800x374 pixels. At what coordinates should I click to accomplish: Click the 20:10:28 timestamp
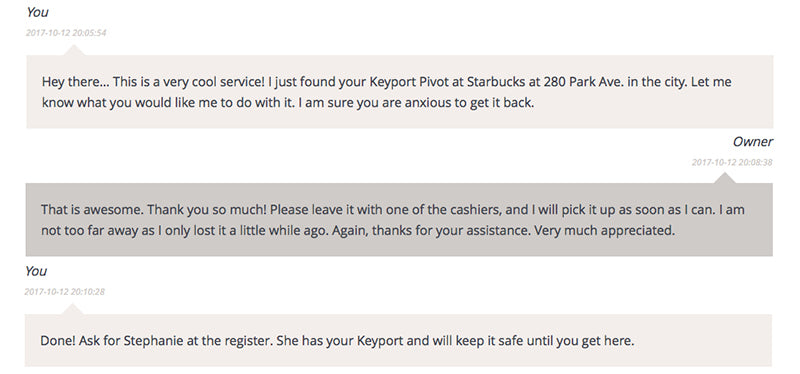64,292
